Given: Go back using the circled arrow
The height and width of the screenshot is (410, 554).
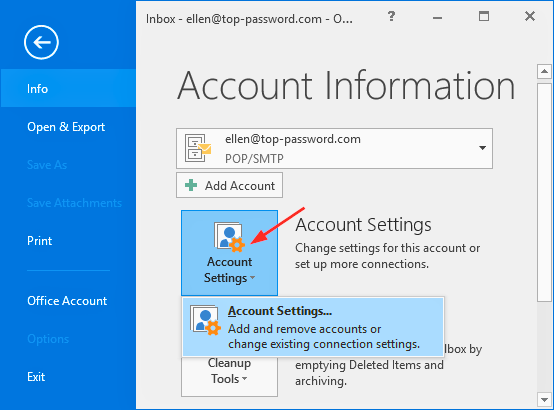Looking at the screenshot, I should point(41,42).
